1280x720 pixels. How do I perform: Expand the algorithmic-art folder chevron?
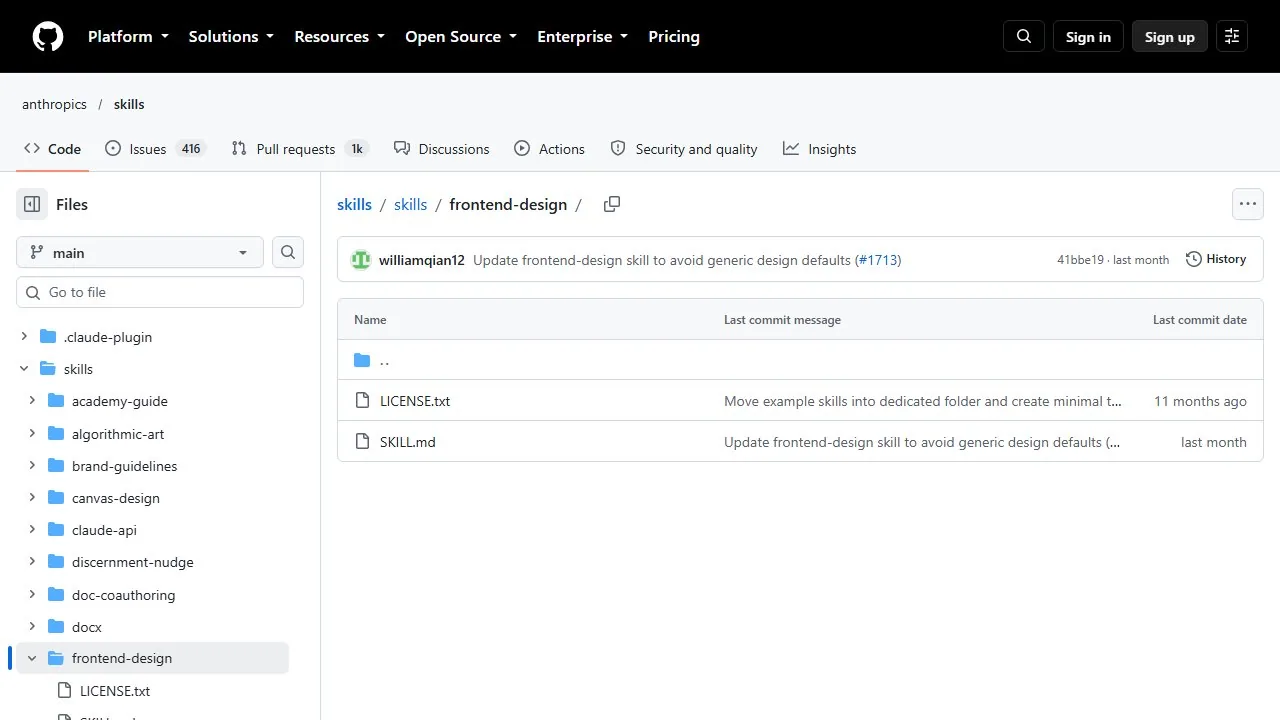(x=32, y=434)
